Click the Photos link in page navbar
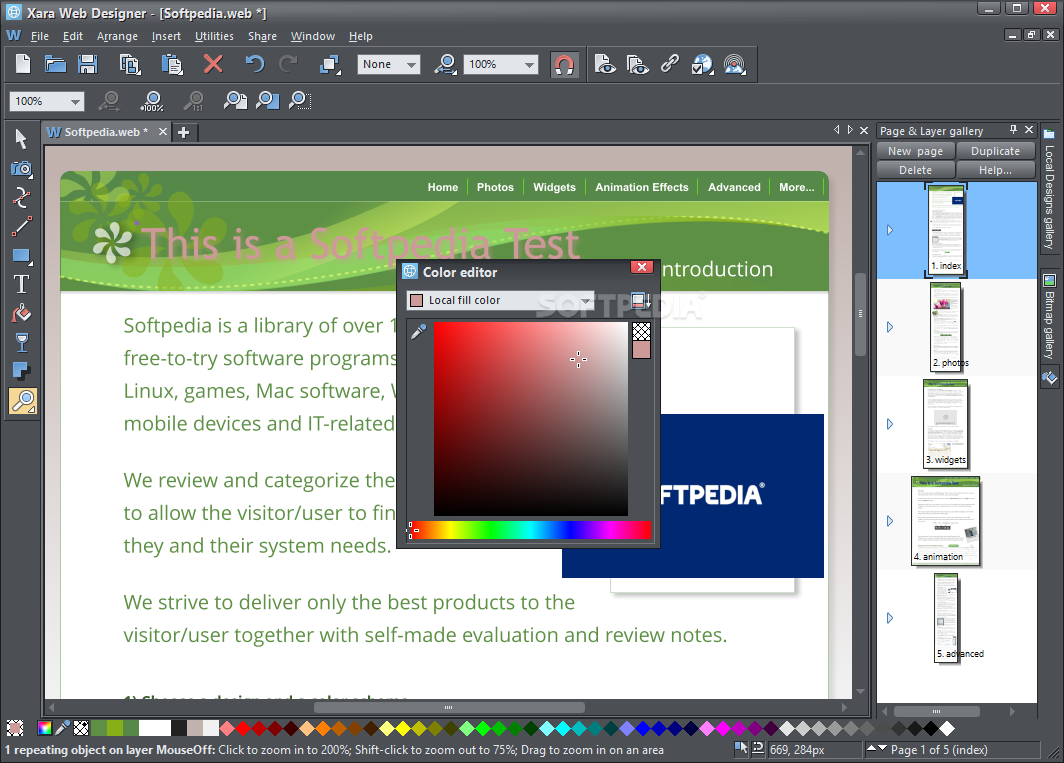The image size is (1064, 763). coord(495,187)
